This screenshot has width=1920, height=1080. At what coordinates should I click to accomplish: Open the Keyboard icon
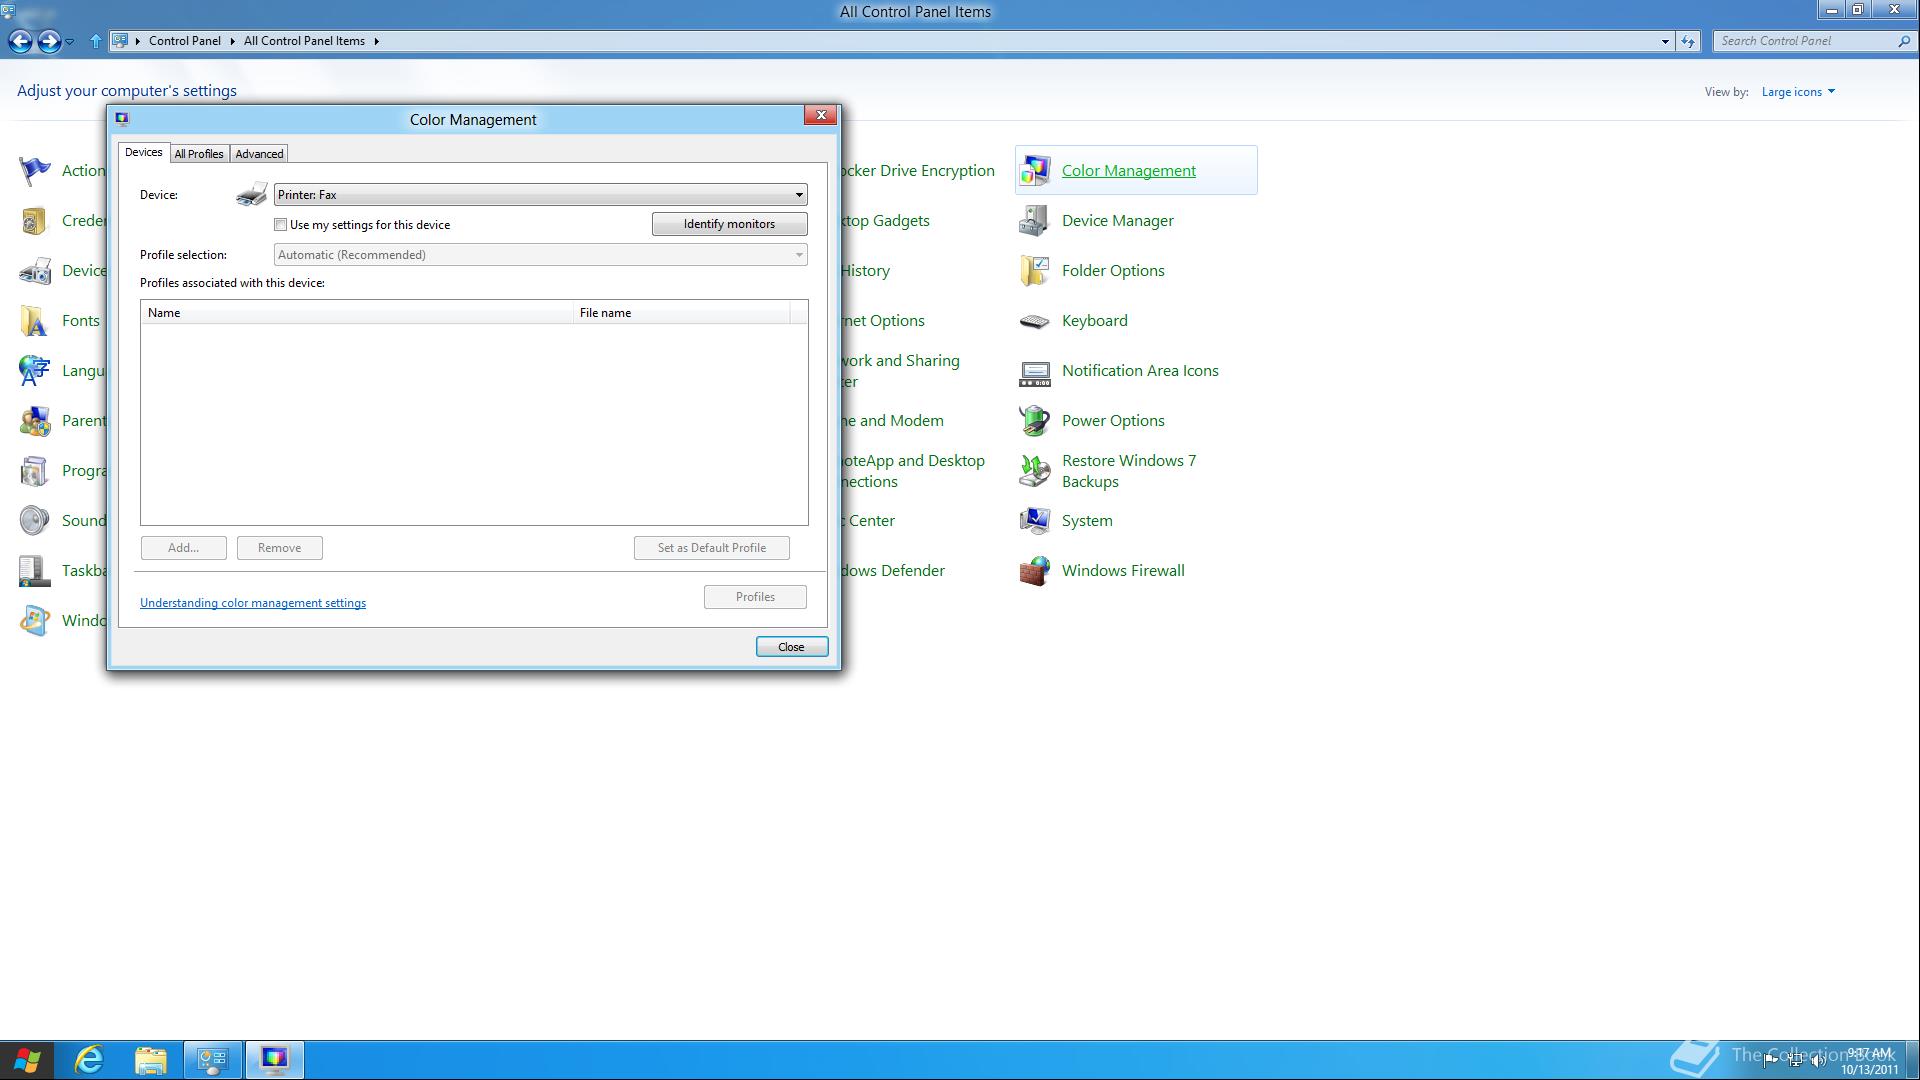(x=1034, y=321)
